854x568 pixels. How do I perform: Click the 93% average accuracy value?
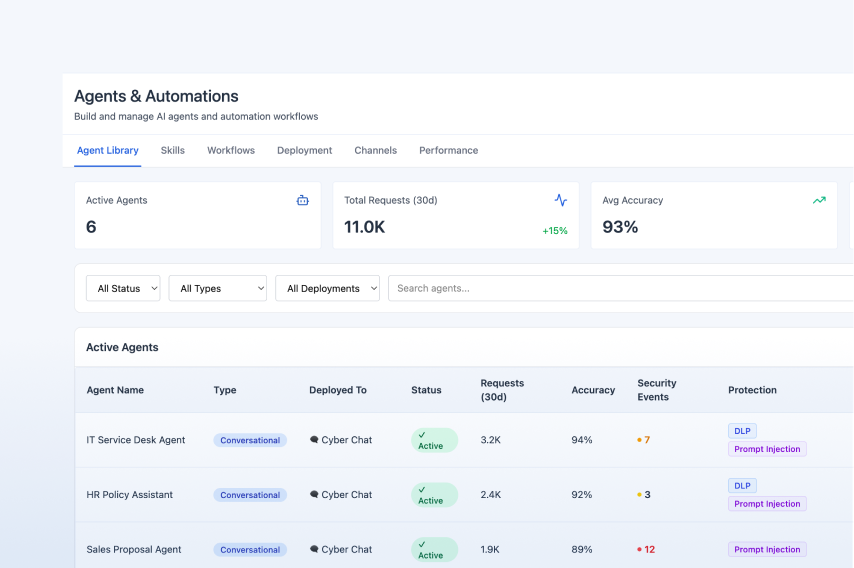tap(620, 227)
